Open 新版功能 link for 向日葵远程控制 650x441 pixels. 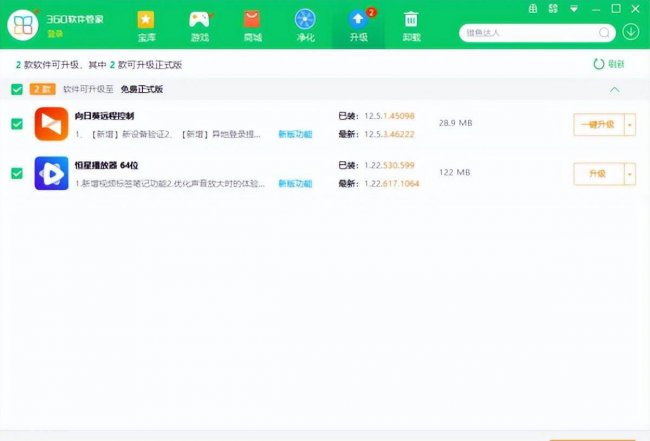[x=295, y=134]
